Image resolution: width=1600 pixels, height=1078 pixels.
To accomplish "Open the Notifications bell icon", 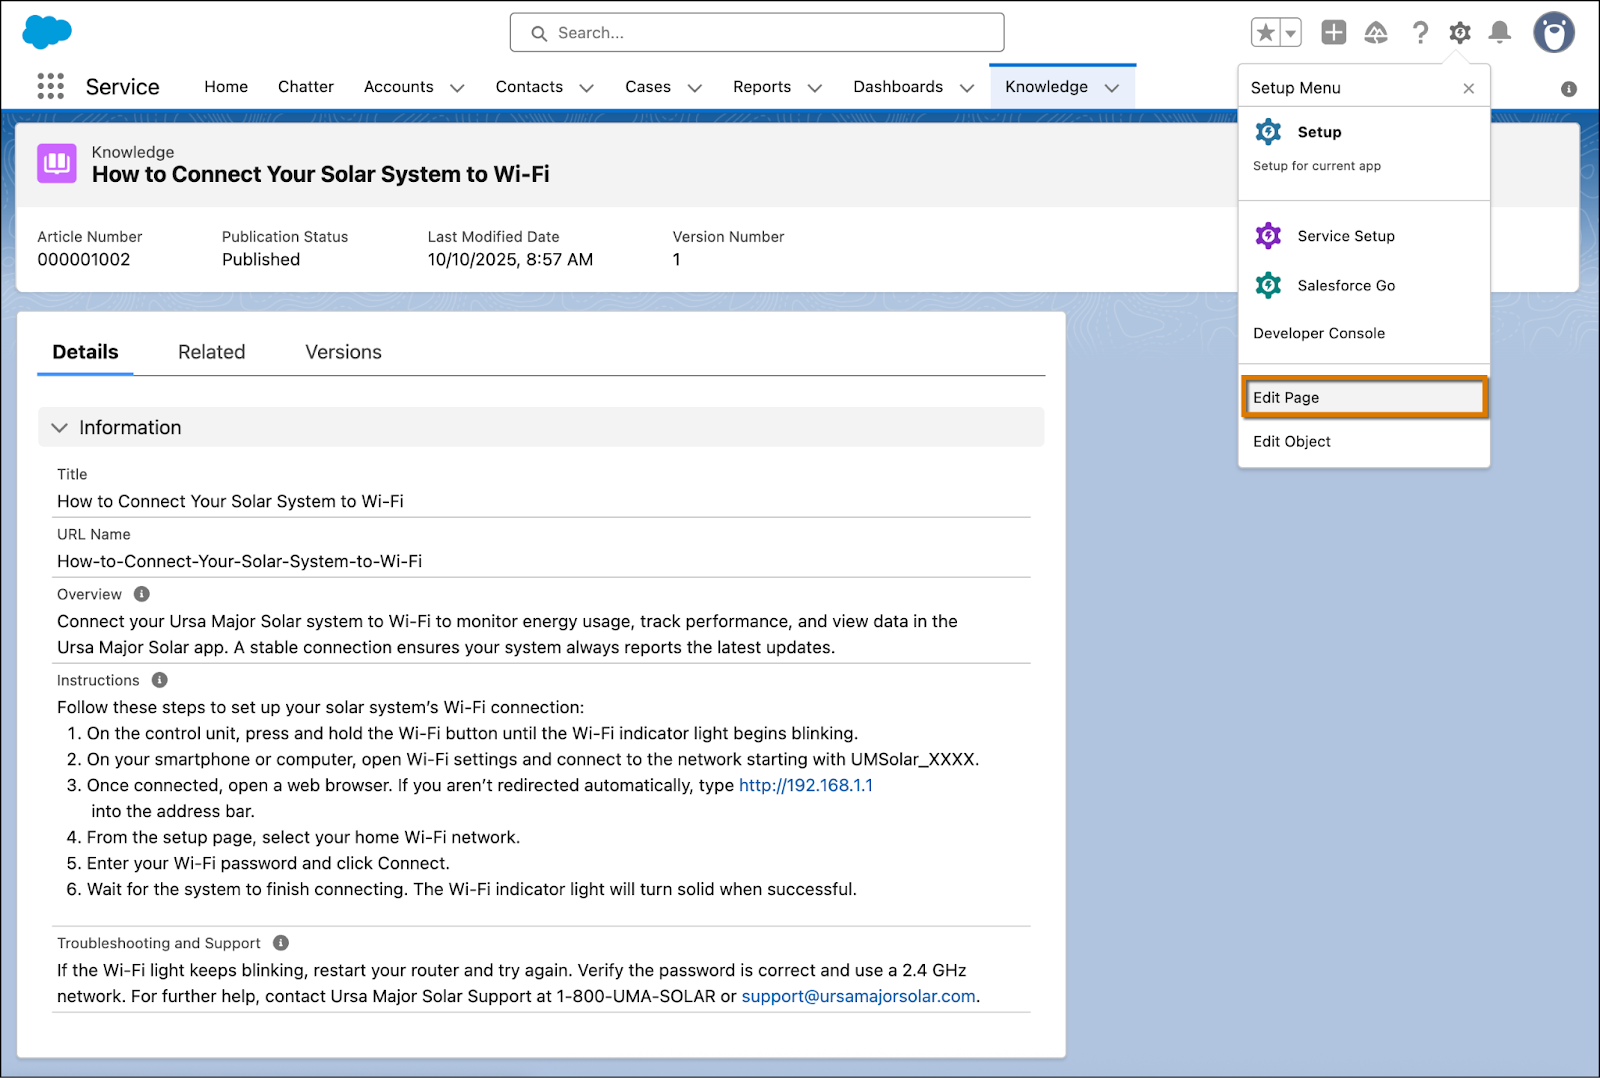I will [1500, 33].
